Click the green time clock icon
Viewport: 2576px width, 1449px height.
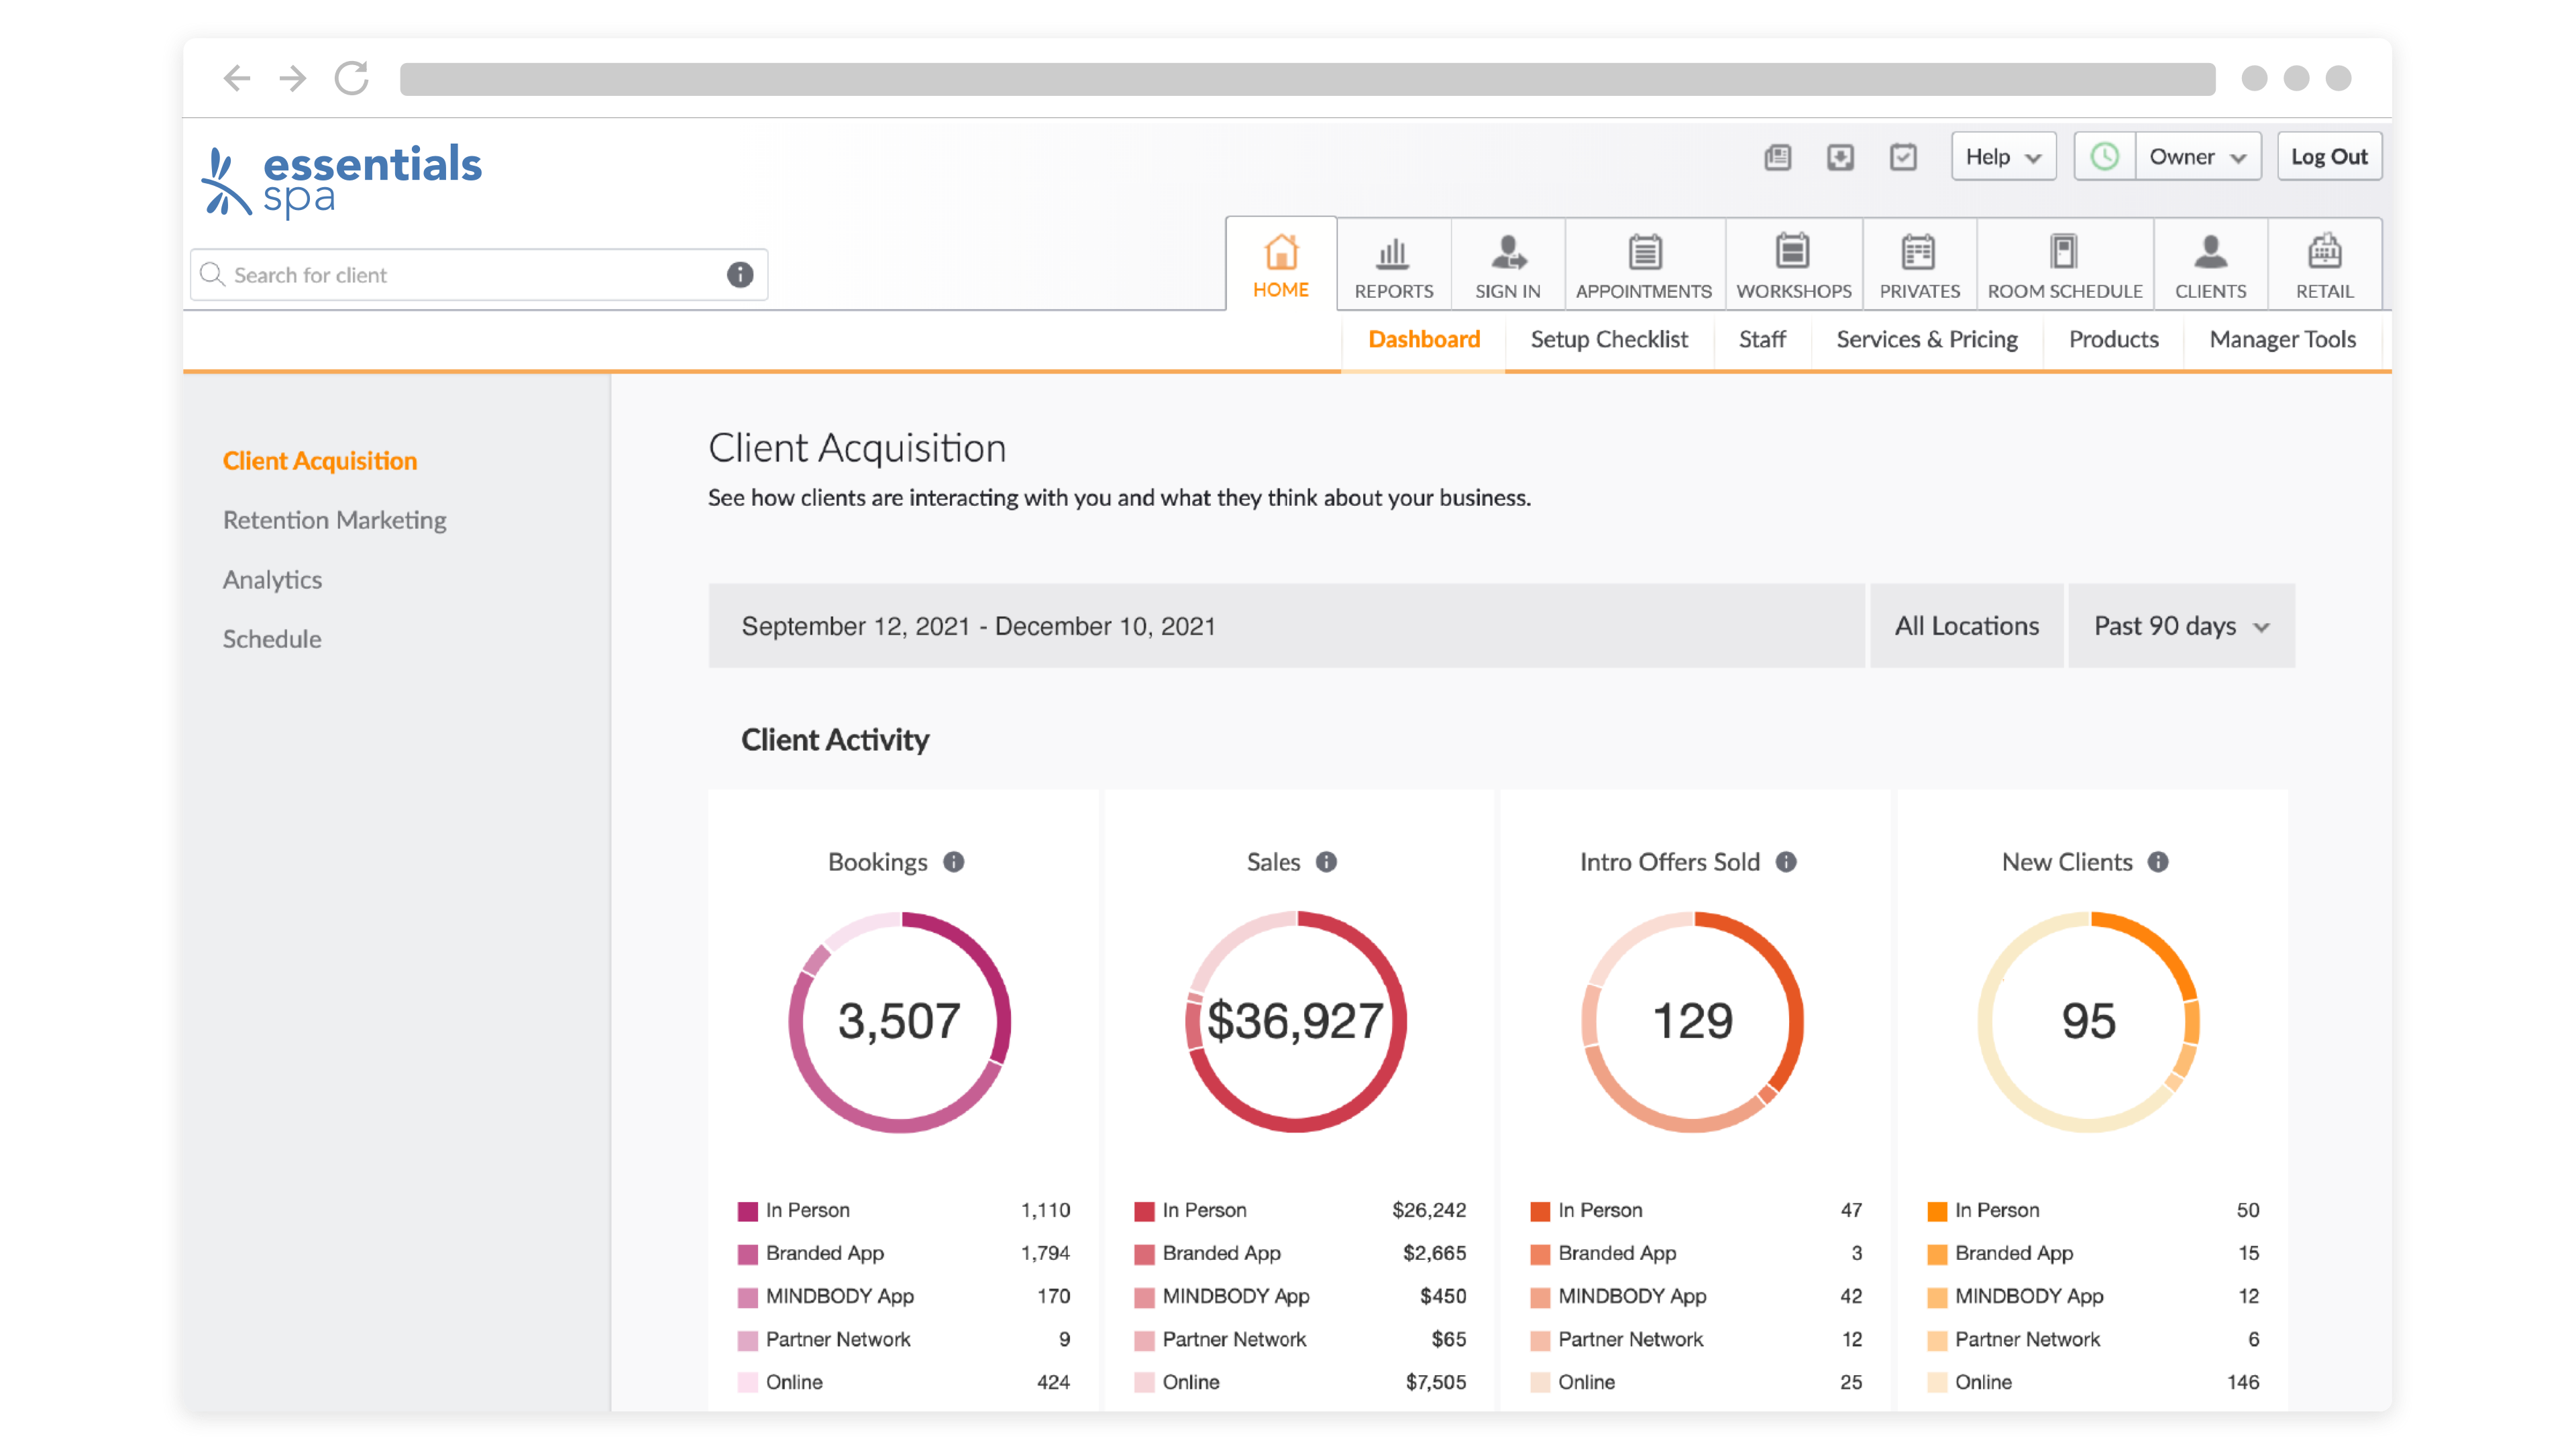2105,157
